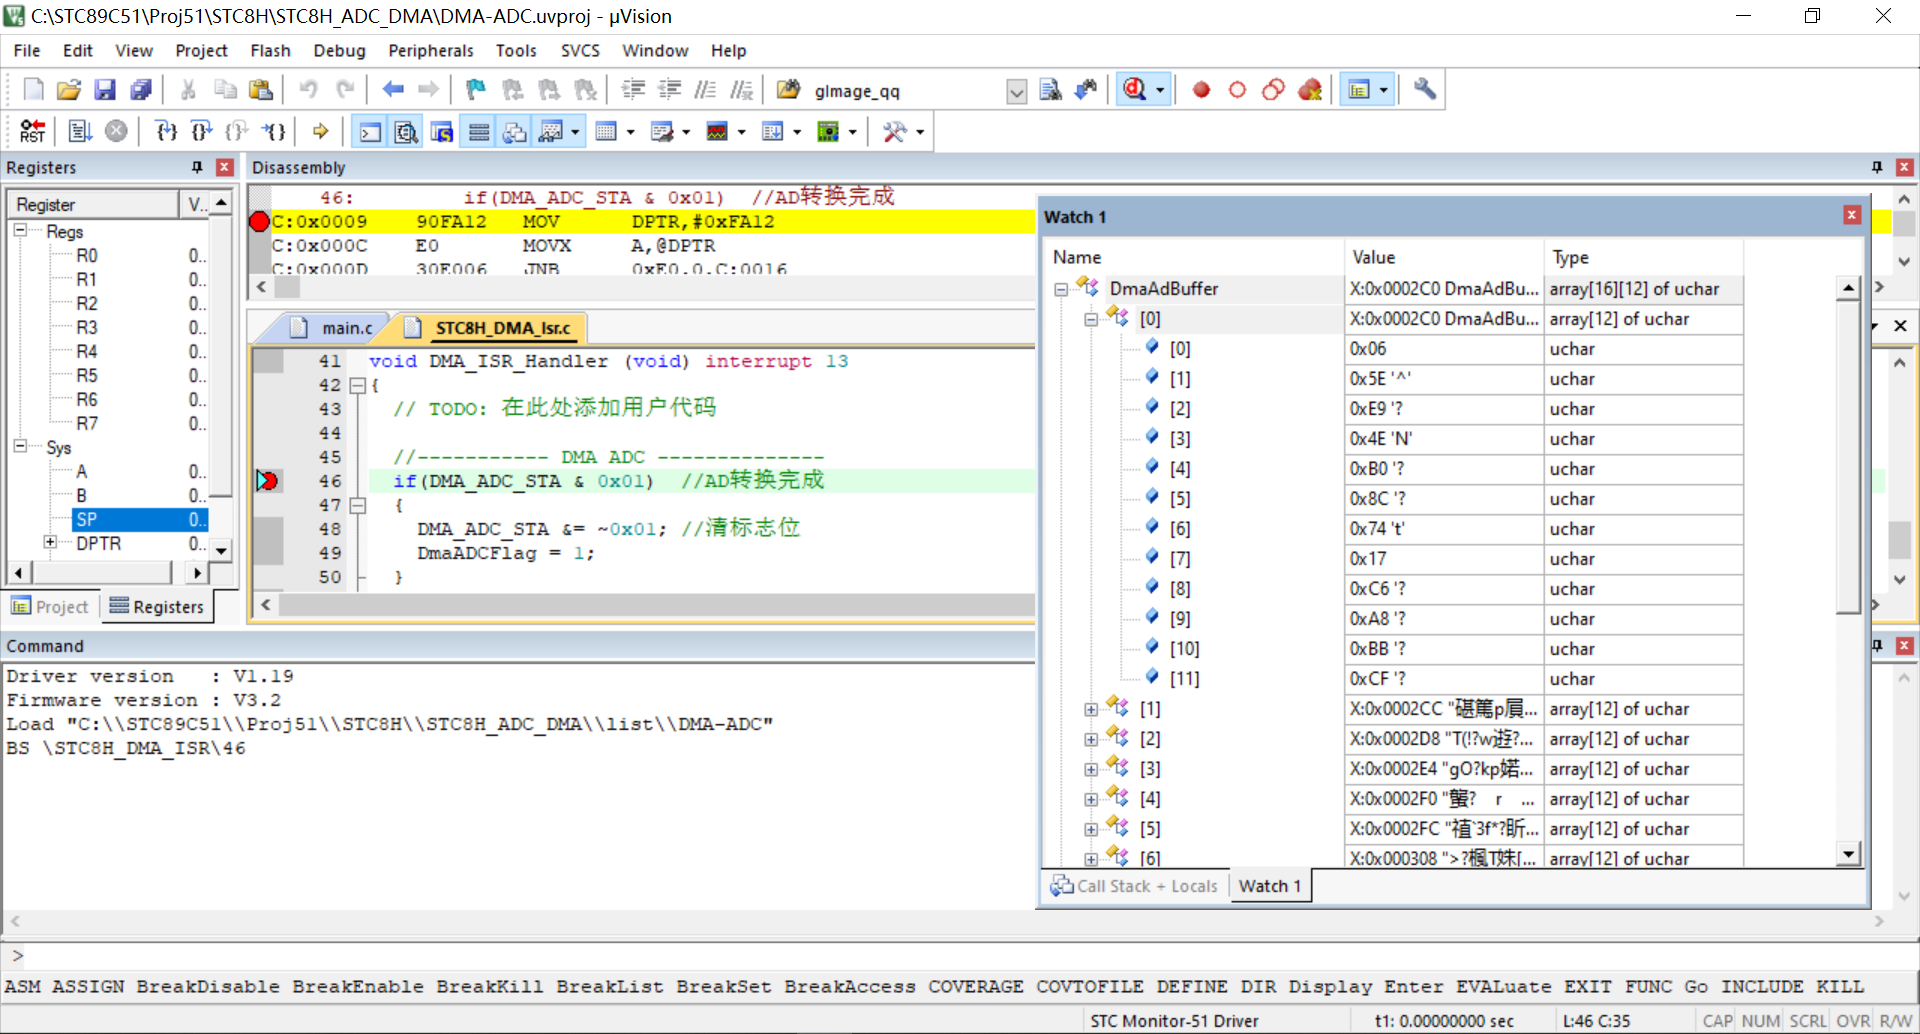Click the Register column header

tap(94, 204)
